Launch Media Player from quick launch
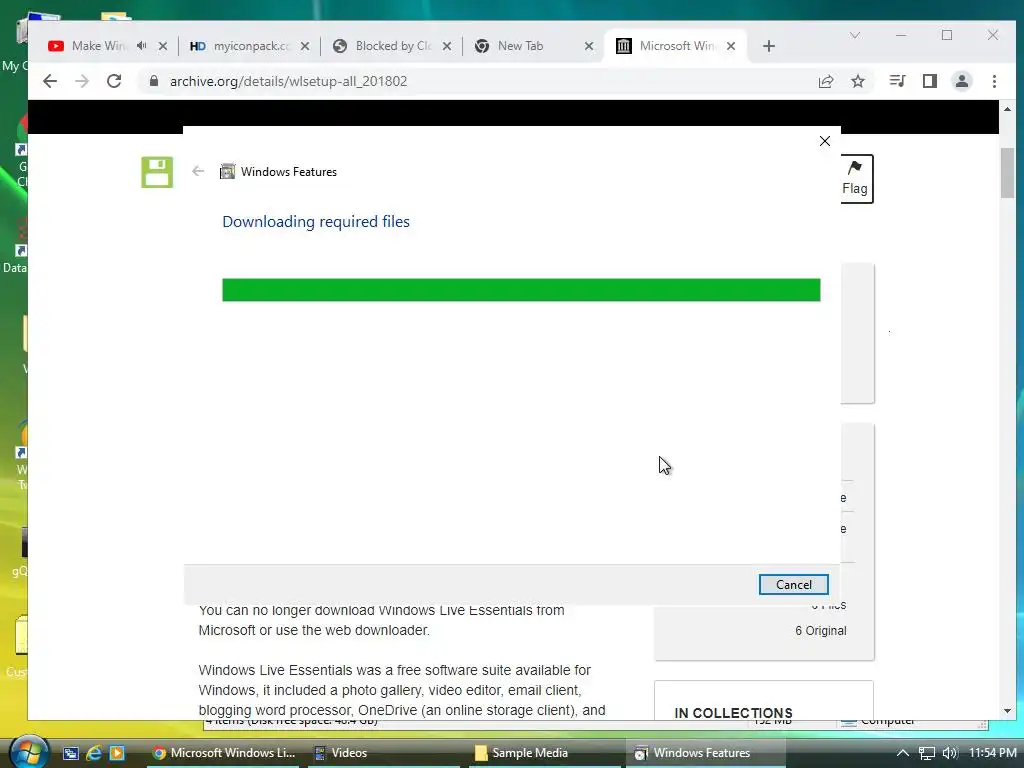Screen dimensions: 1024x768 pos(117,753)
